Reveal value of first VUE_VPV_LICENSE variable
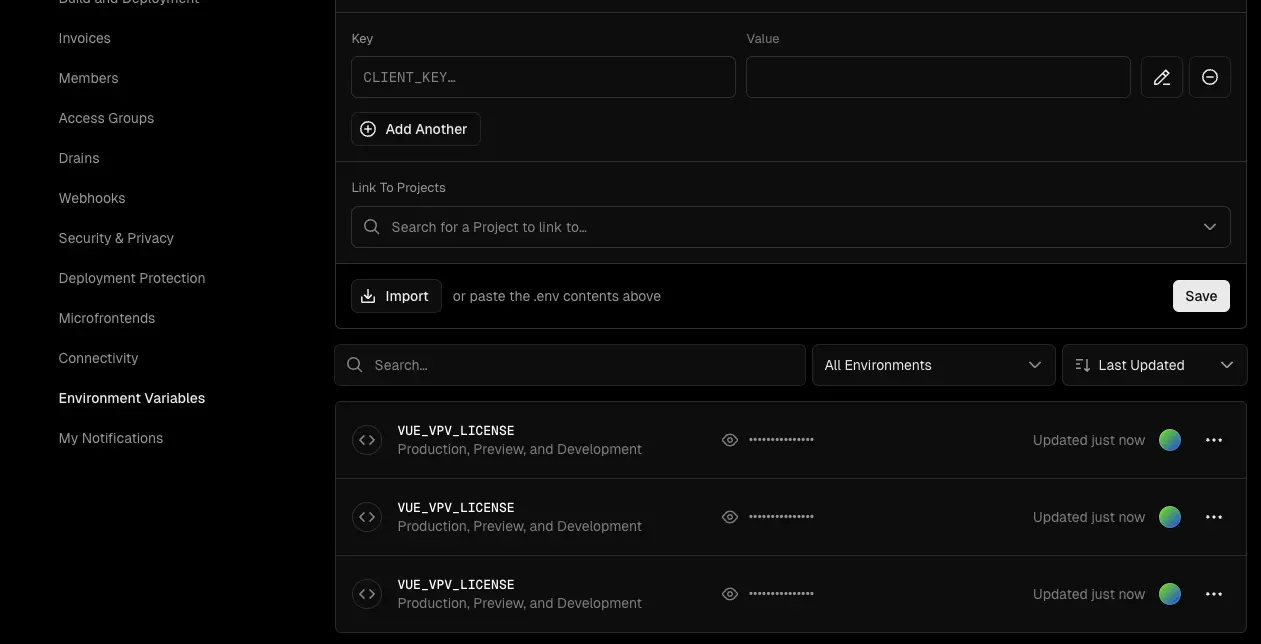Viewport: 1261px width, 644px height. (x=730, y=440)
